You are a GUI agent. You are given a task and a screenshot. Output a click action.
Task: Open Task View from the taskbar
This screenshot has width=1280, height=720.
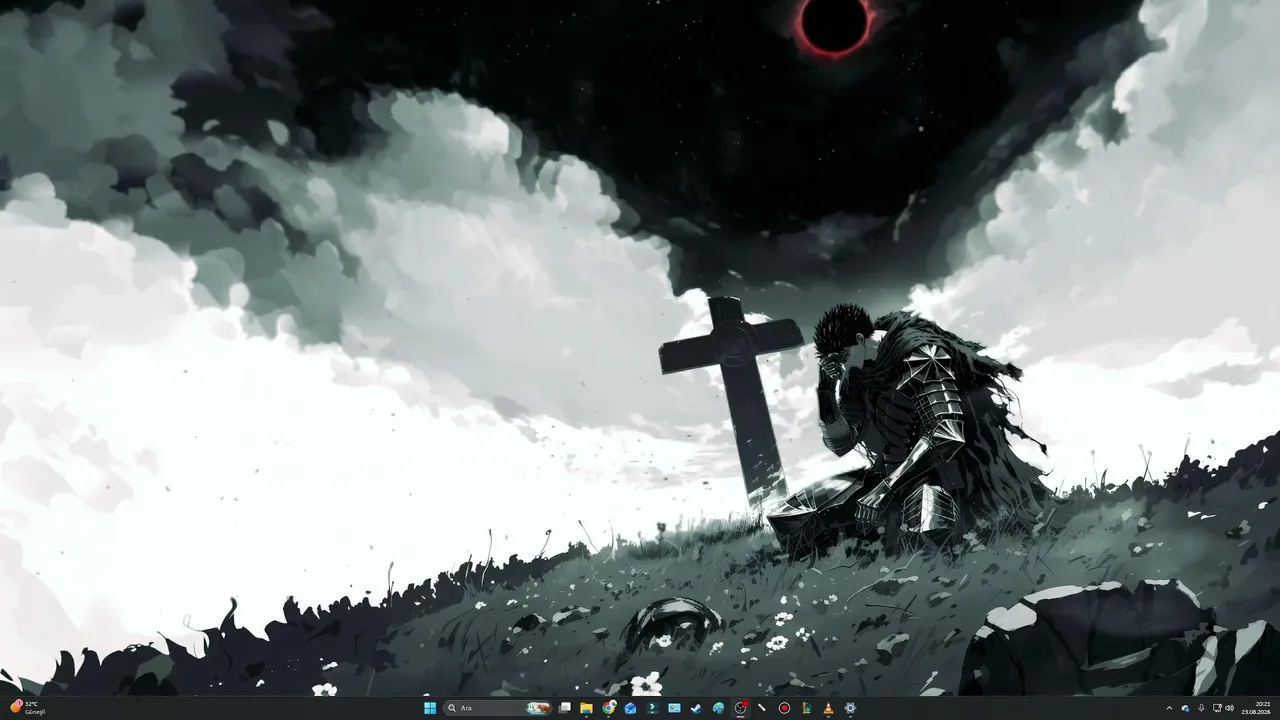pyautogui.click(x=564, y=708)
